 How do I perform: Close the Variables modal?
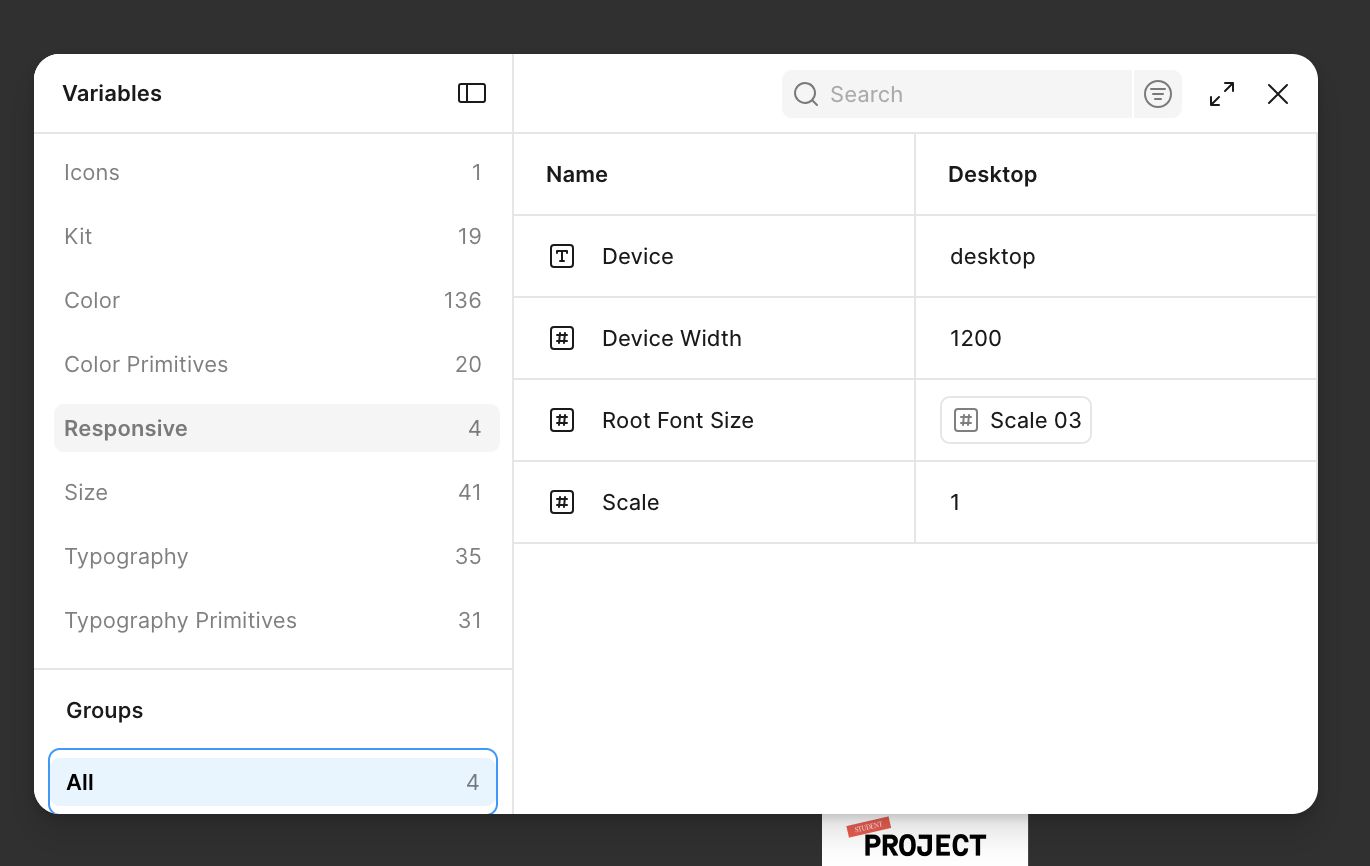(x=1278, y=94)
